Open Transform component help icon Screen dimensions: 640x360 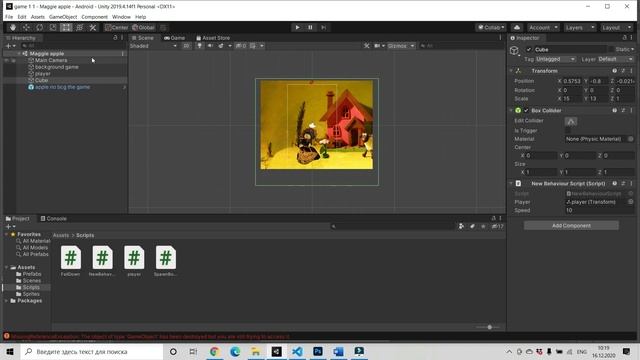(614, 71)
